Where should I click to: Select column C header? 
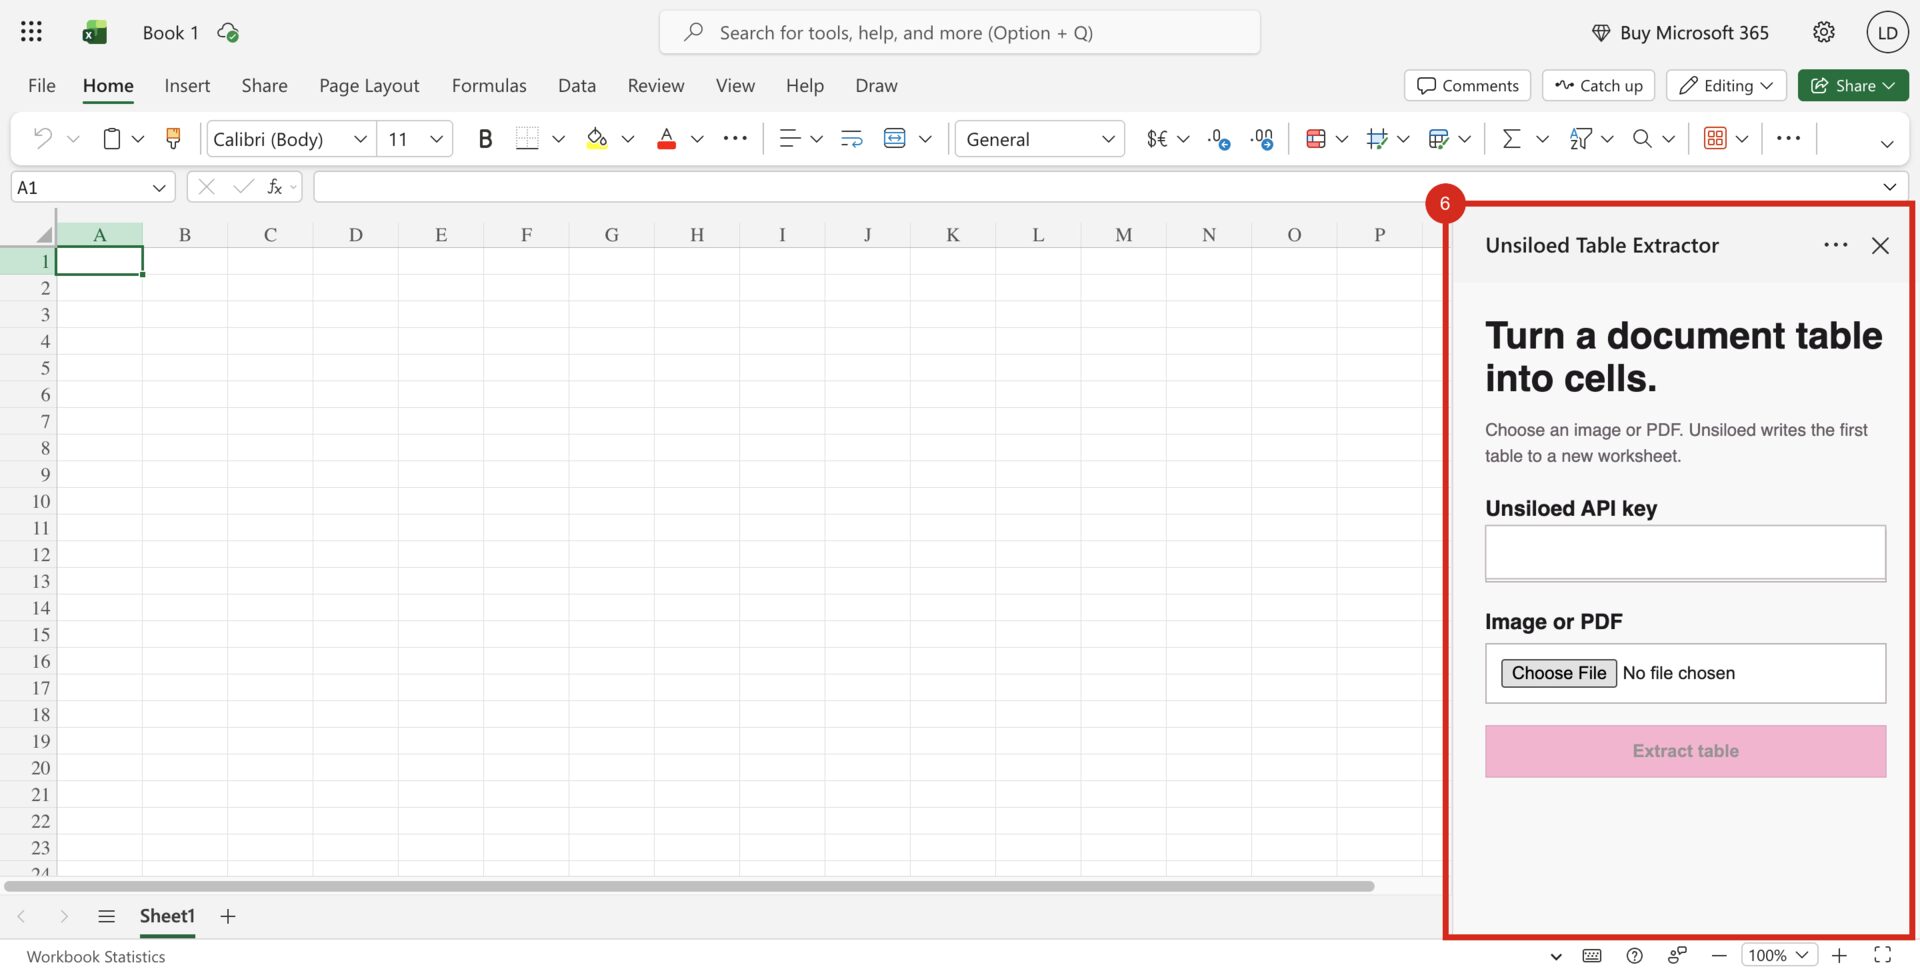tap(270, 235)
